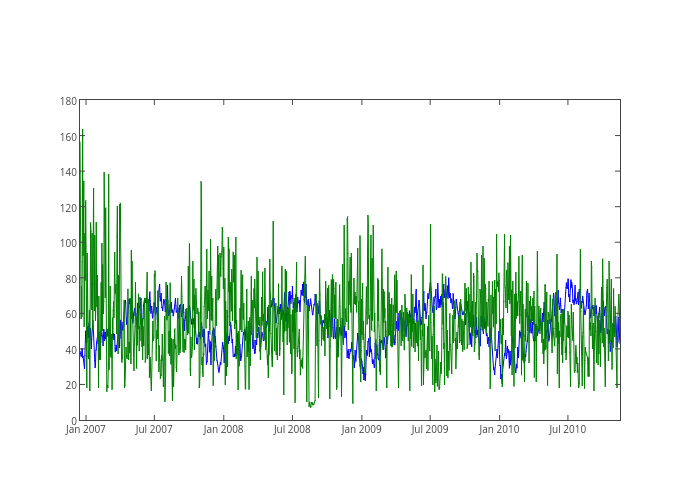Click the y-axis value 180
This screenshot has width=700, height=500.
coord(68,101)
